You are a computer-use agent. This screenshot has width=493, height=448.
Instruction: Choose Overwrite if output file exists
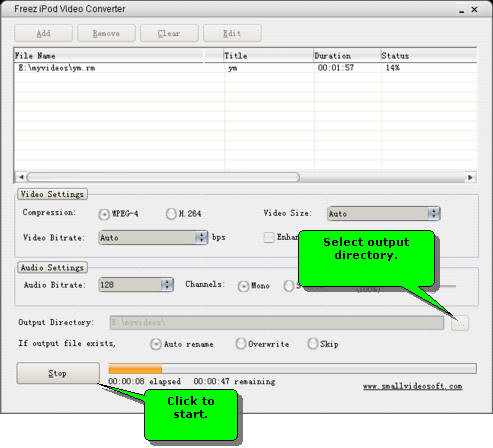coord(241,344)
